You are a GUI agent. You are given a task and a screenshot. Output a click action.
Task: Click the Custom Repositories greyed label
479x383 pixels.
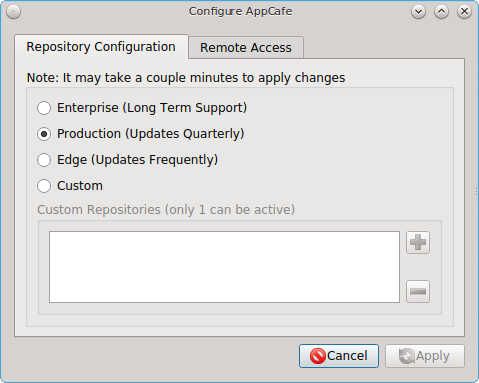pos(166,210)
